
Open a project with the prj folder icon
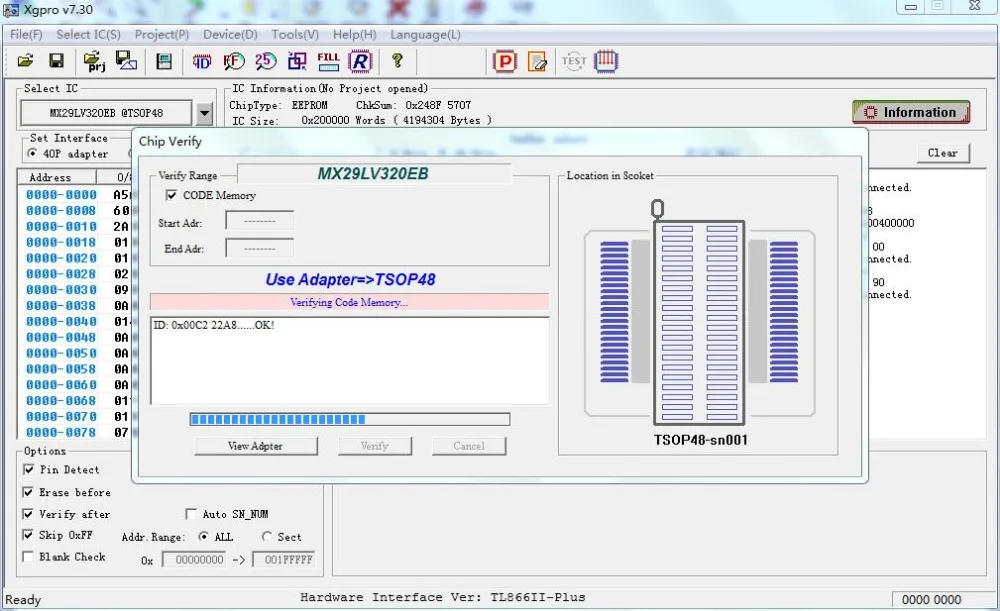pyautogui.click(x=94, y=61)
